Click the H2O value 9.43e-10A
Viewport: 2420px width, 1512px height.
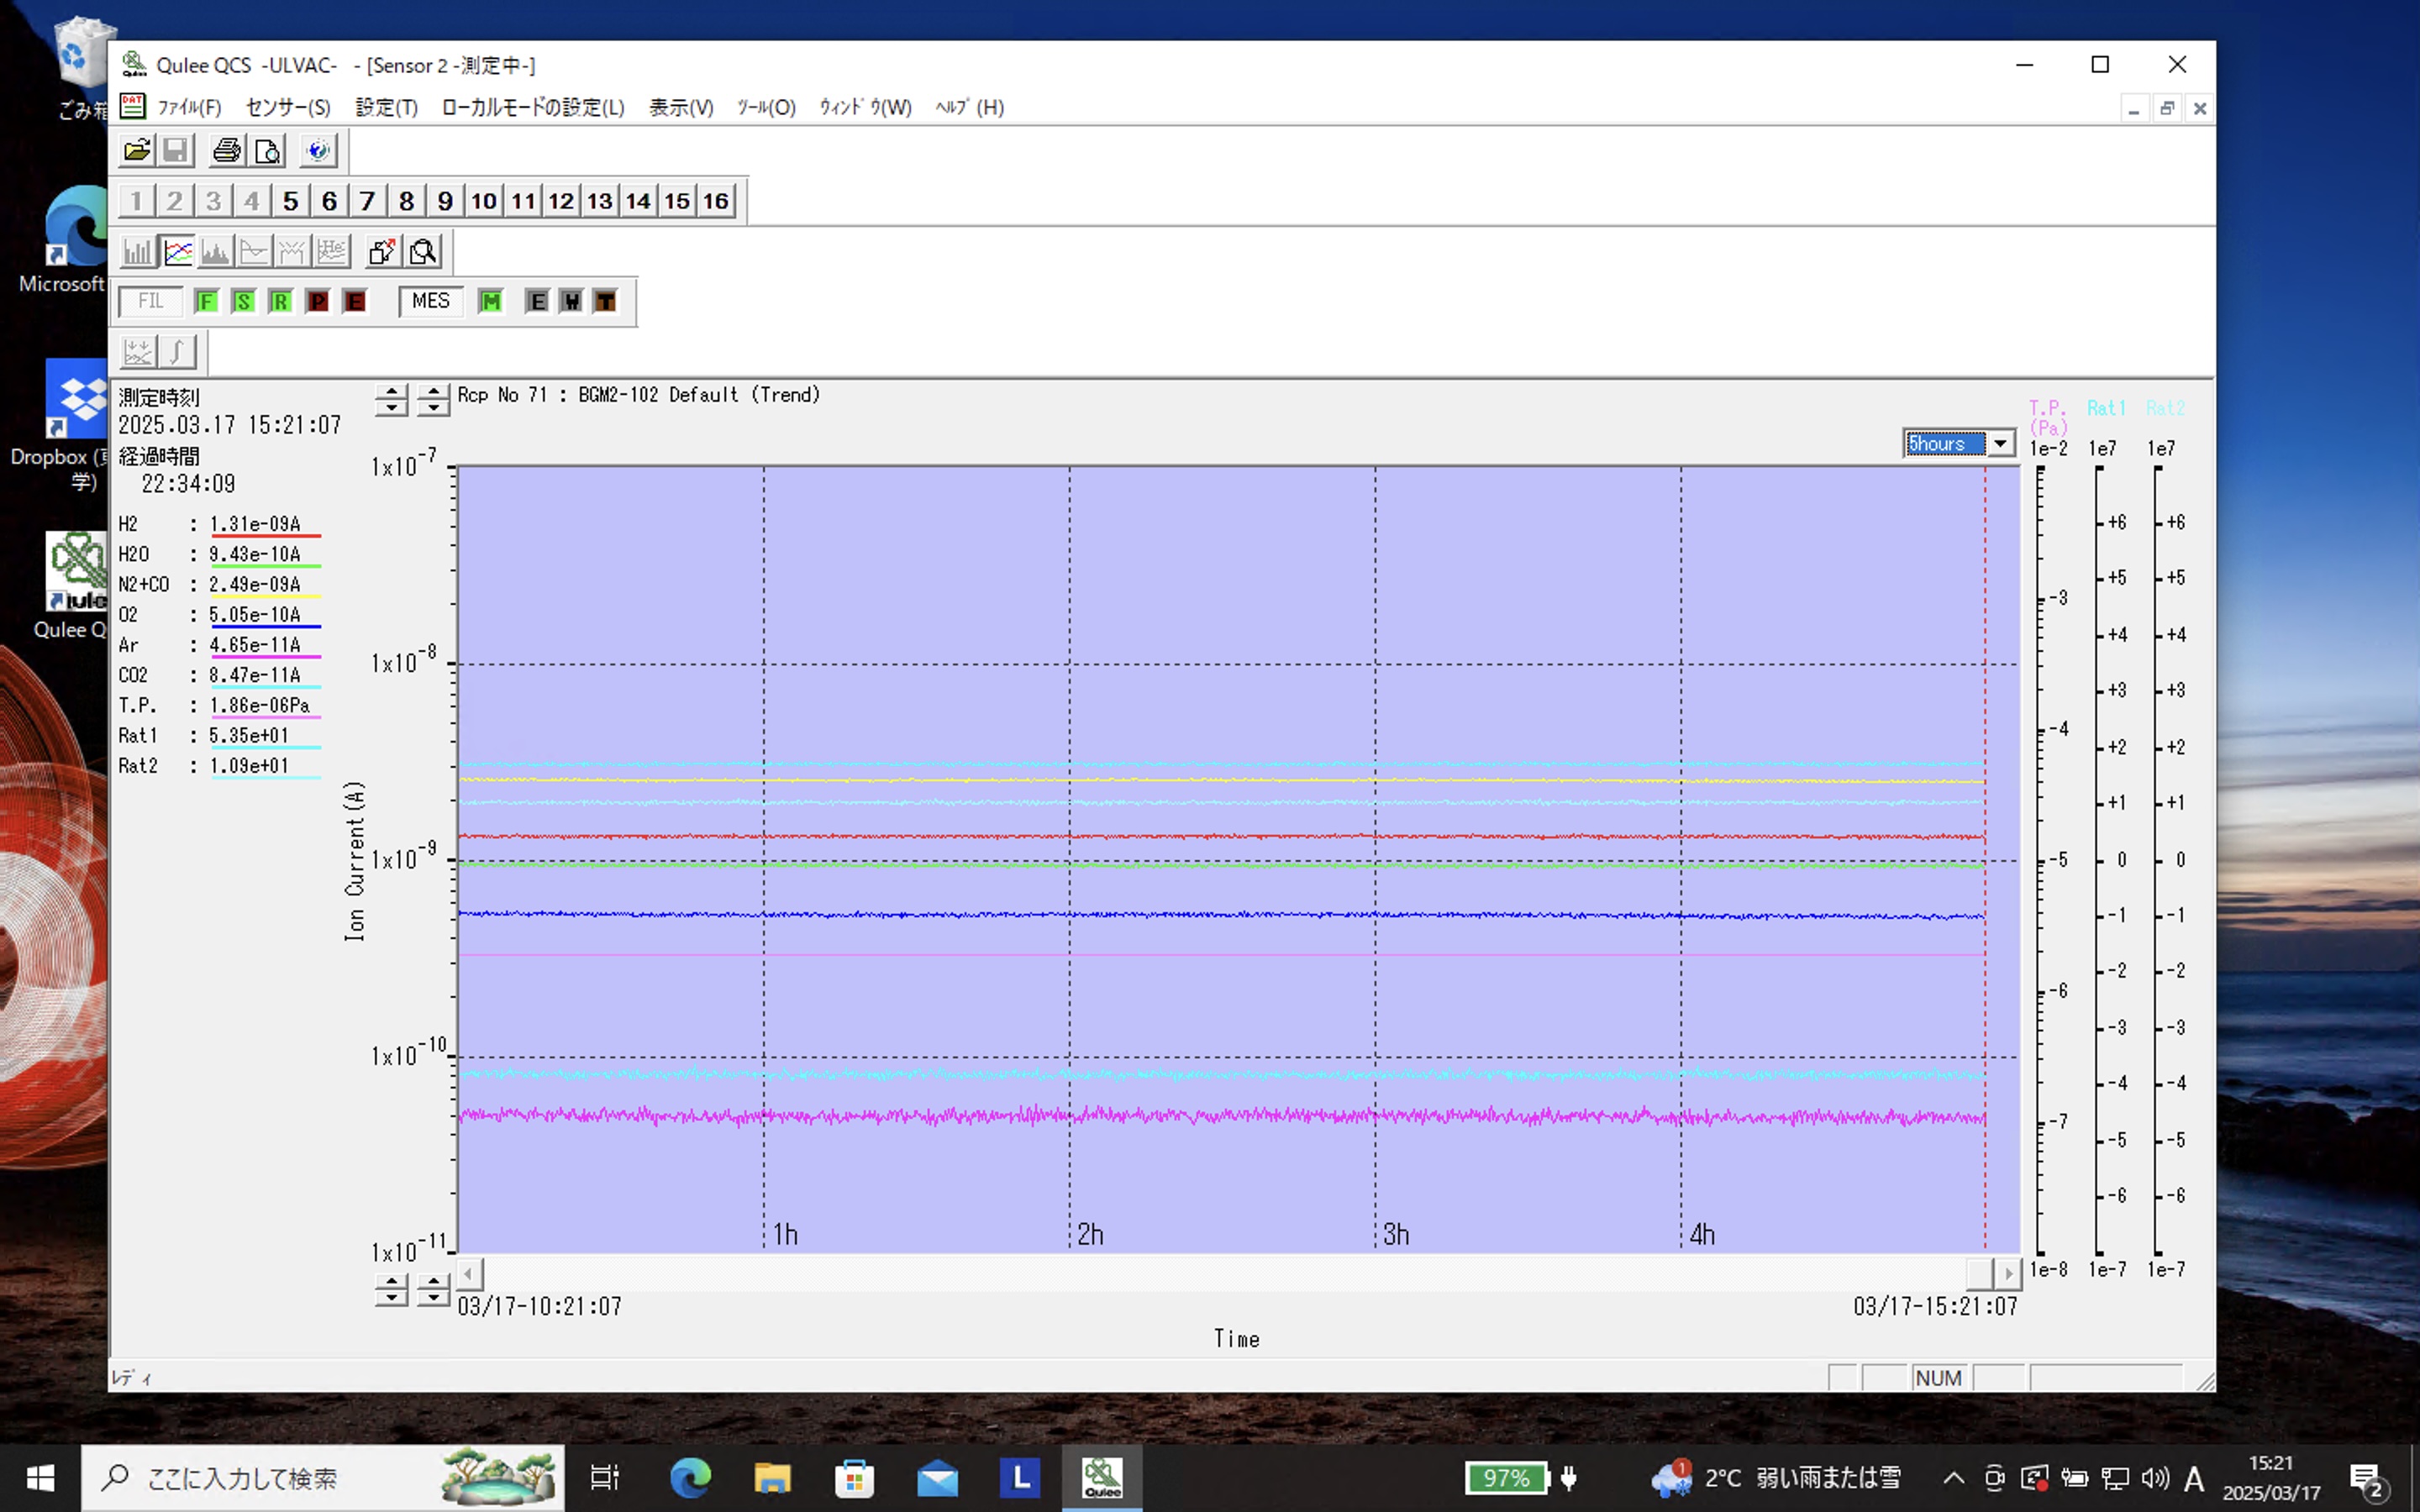[x=254, y=554]
